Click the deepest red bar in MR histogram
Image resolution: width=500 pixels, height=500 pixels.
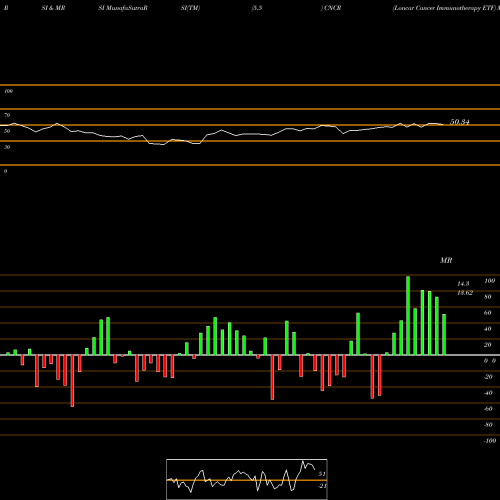[72, 381]
